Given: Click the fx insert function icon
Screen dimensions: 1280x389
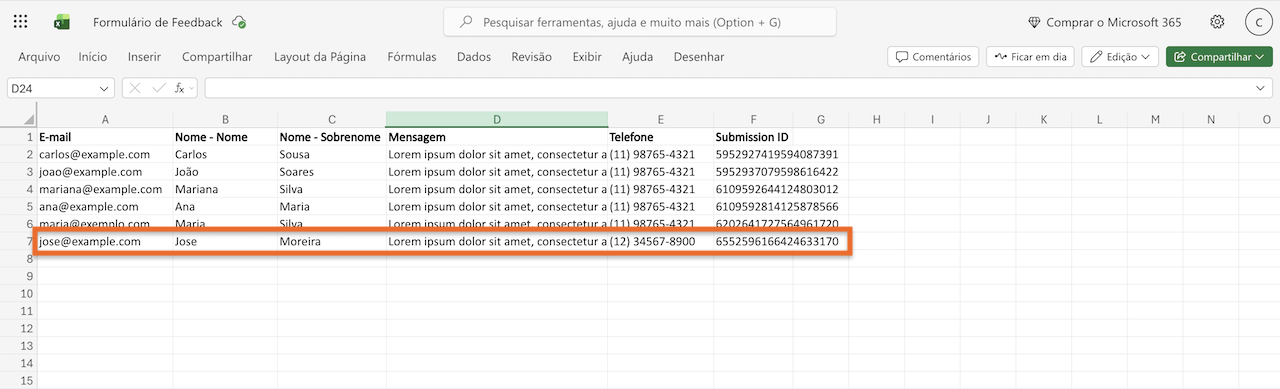Looking at the screenshot, I should point(180,88).
